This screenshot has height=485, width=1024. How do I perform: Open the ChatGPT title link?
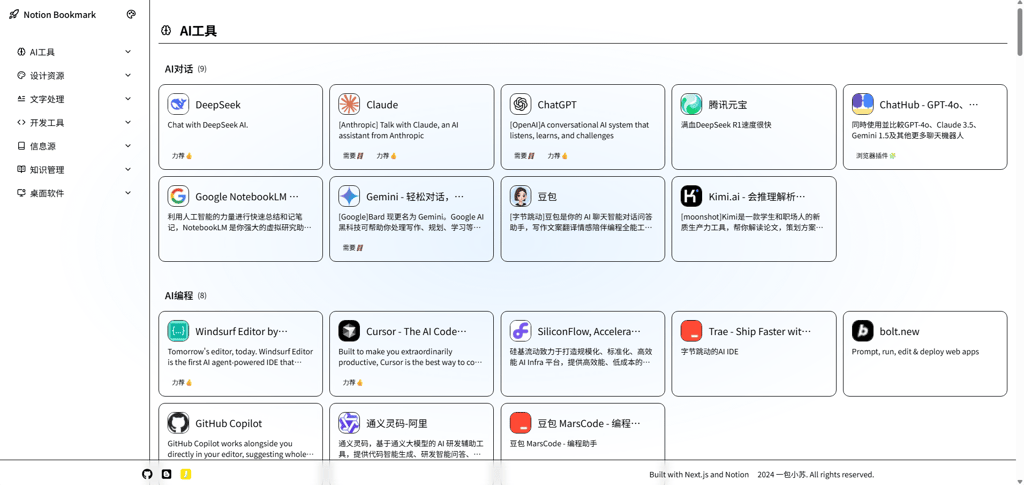[x=557, y=104]
